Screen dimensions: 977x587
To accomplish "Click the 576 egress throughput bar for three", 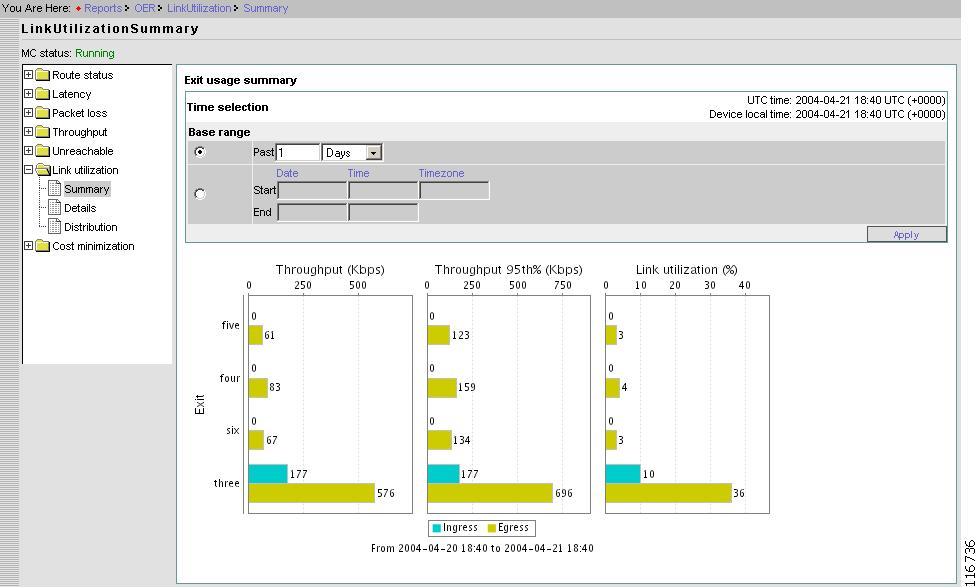I will pyautogui.click(x=312, y=493).
